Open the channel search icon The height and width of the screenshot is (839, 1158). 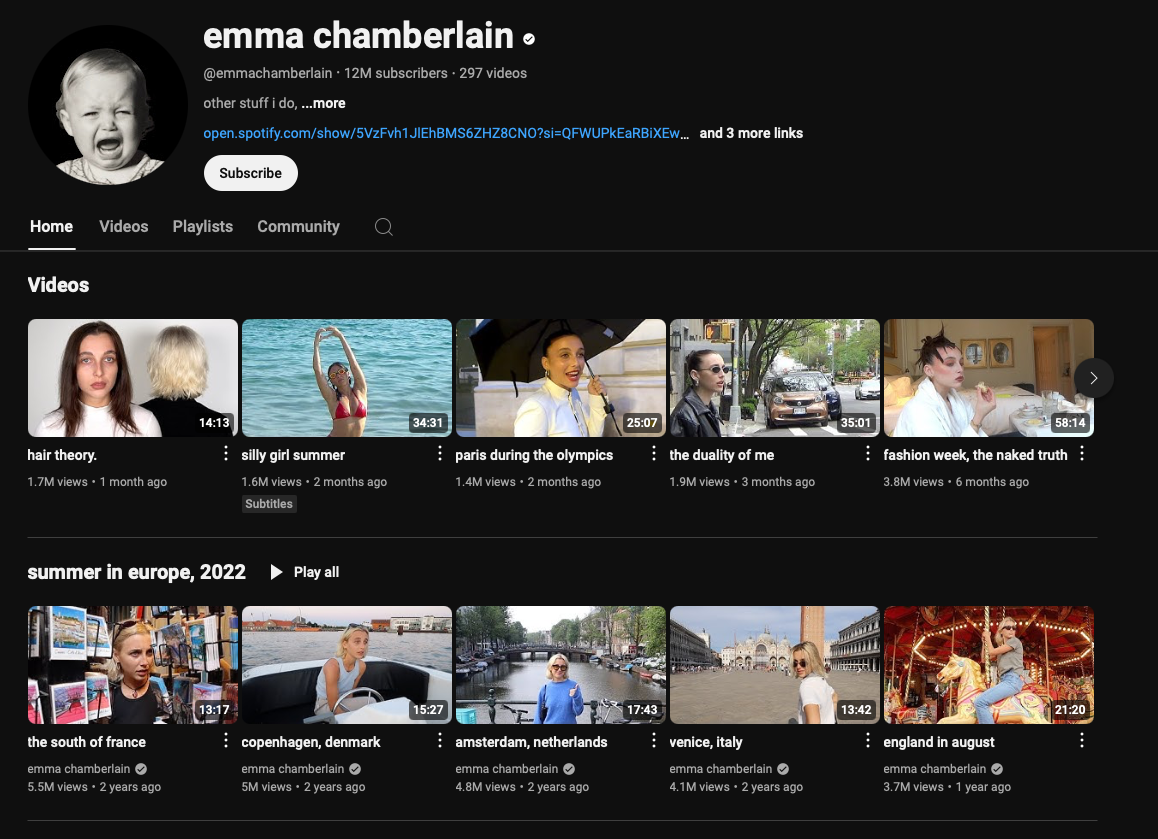click(x=384, y=227)
